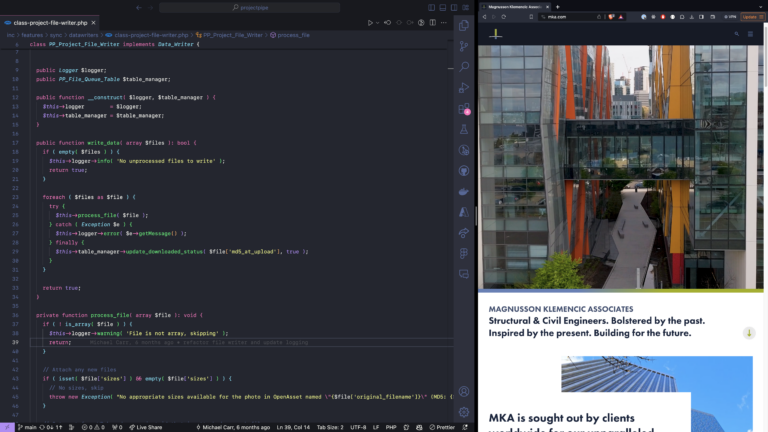Open the MKA site search icon
Image resolution: width=768 pixels, height=432 pixels.
tap(737, 34)
